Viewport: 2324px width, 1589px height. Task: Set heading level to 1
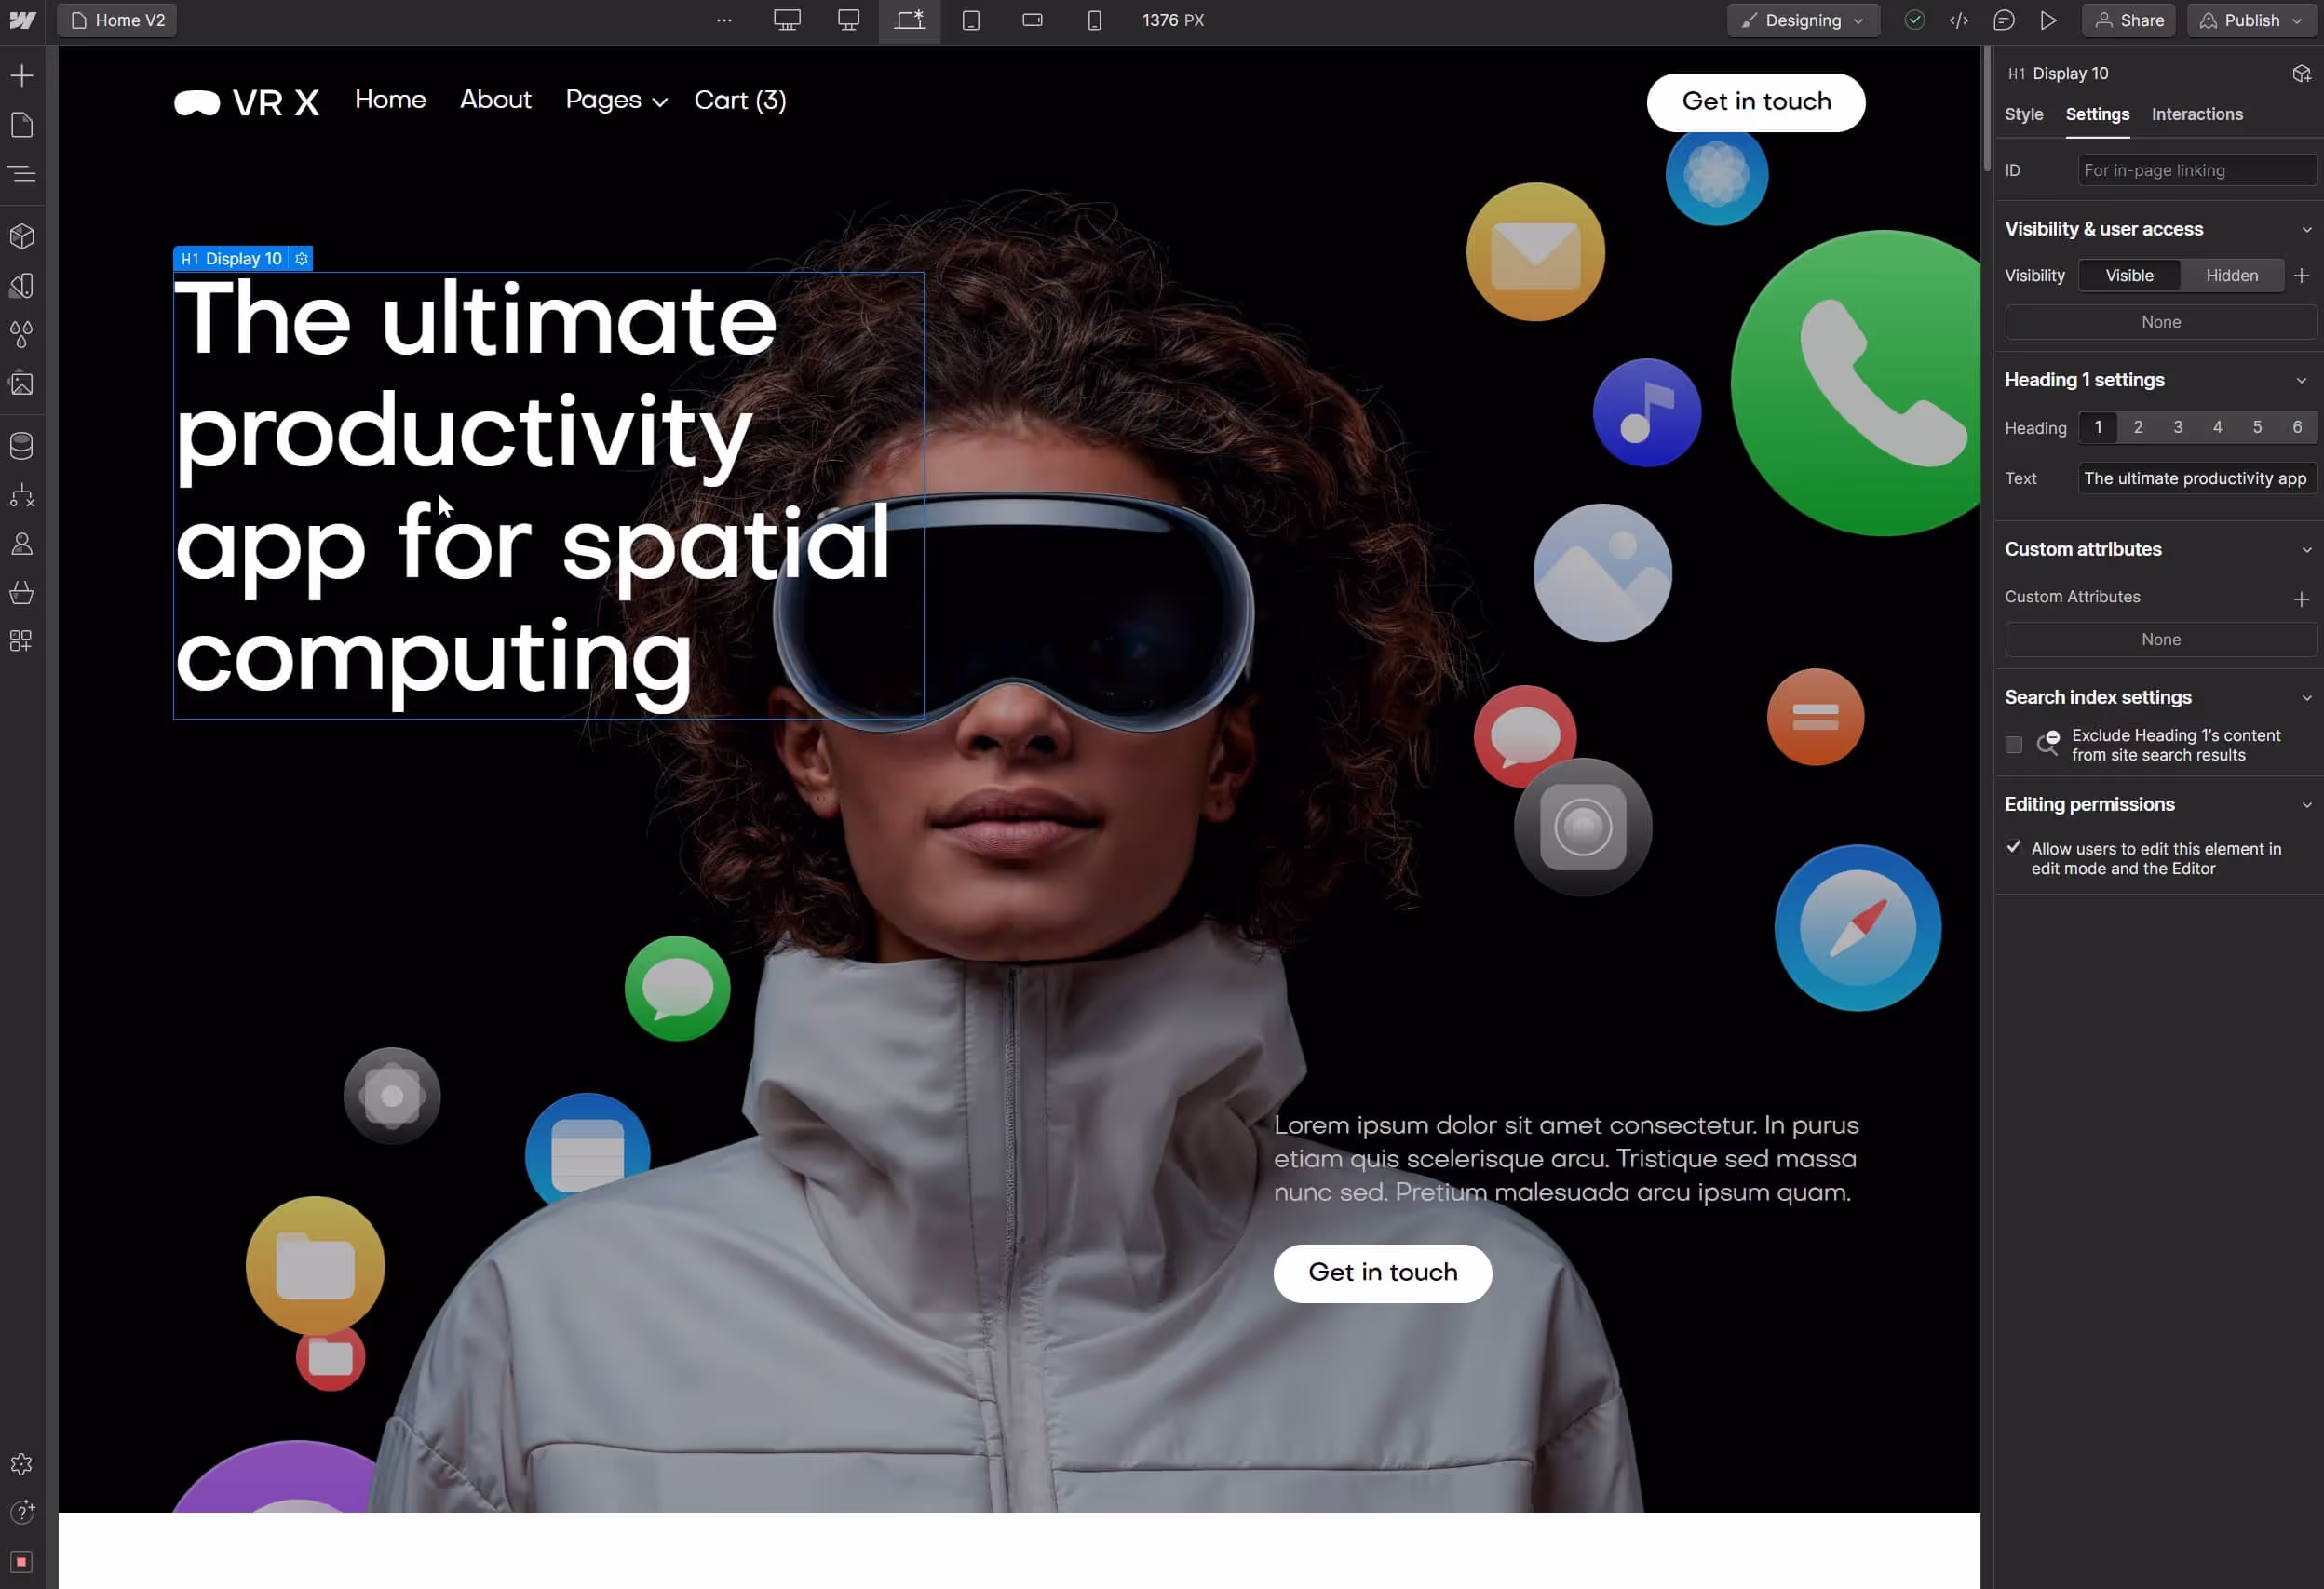click(2098, 427)
